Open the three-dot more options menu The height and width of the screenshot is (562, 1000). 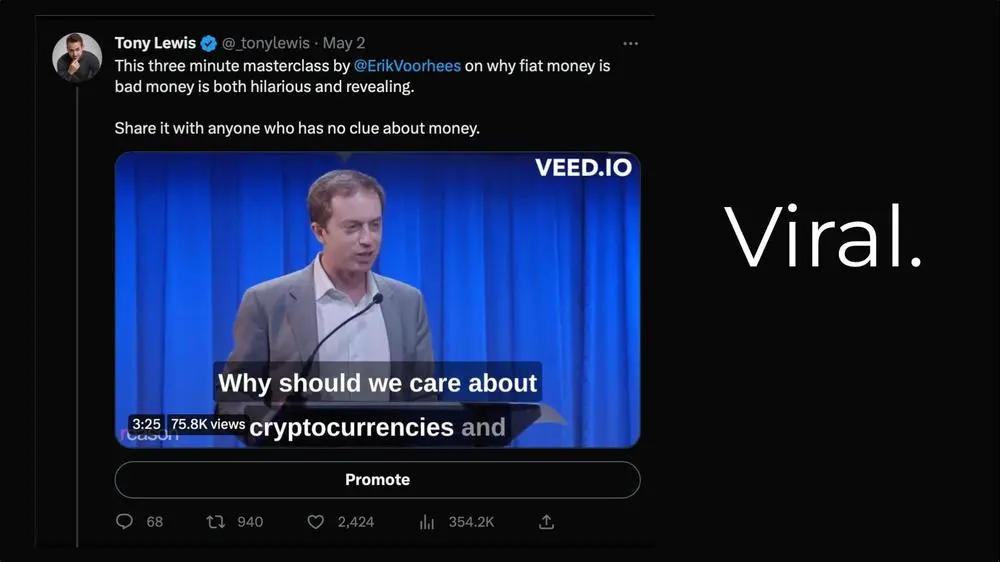click(630, 44)
